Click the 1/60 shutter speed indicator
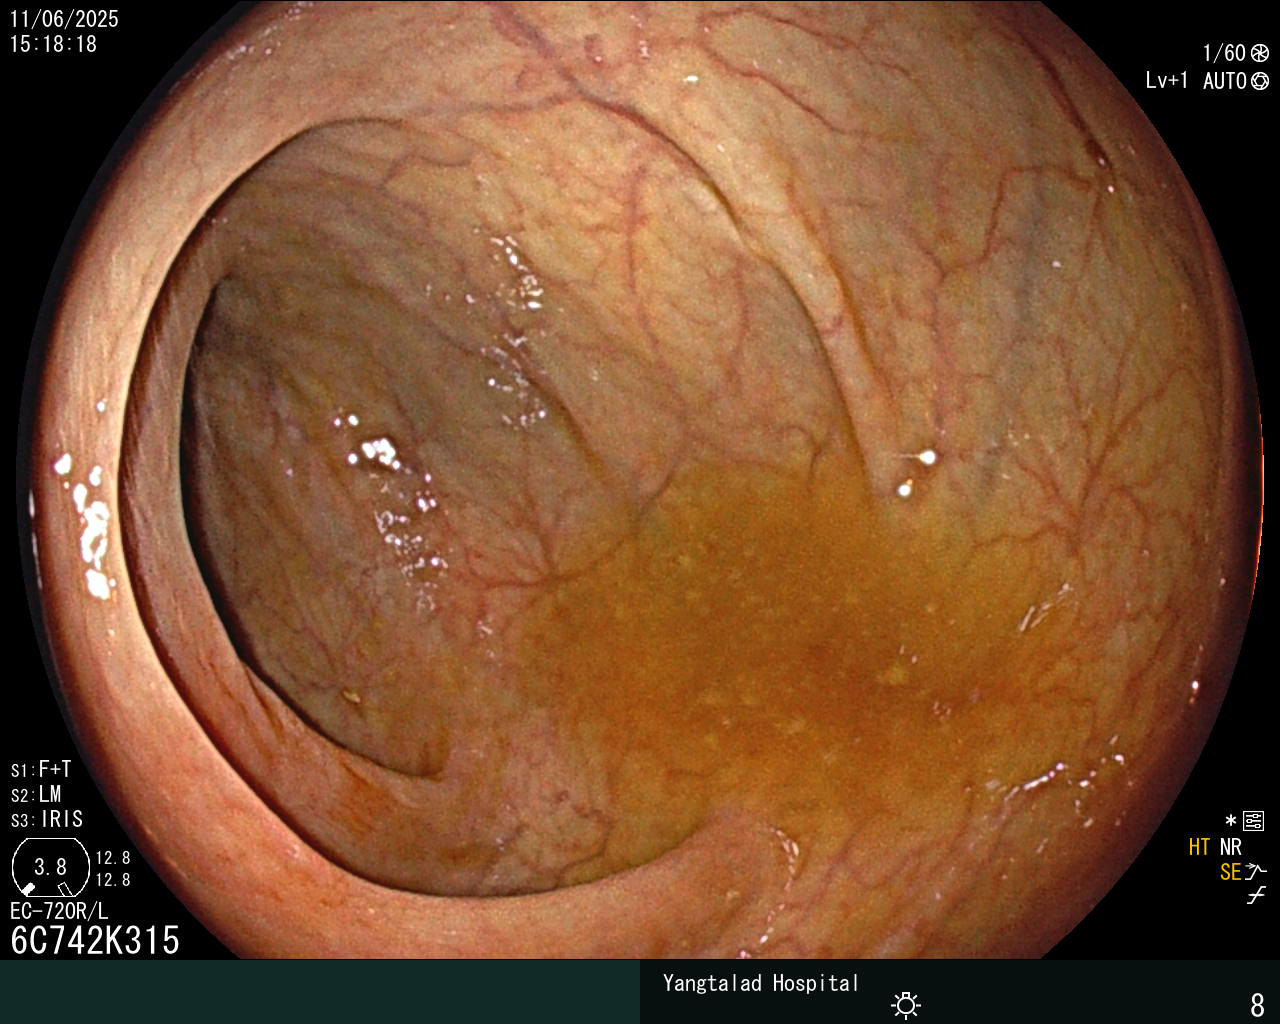Image resolution: width=1280 pixels, height=1024 pixels. (1224, 53)
